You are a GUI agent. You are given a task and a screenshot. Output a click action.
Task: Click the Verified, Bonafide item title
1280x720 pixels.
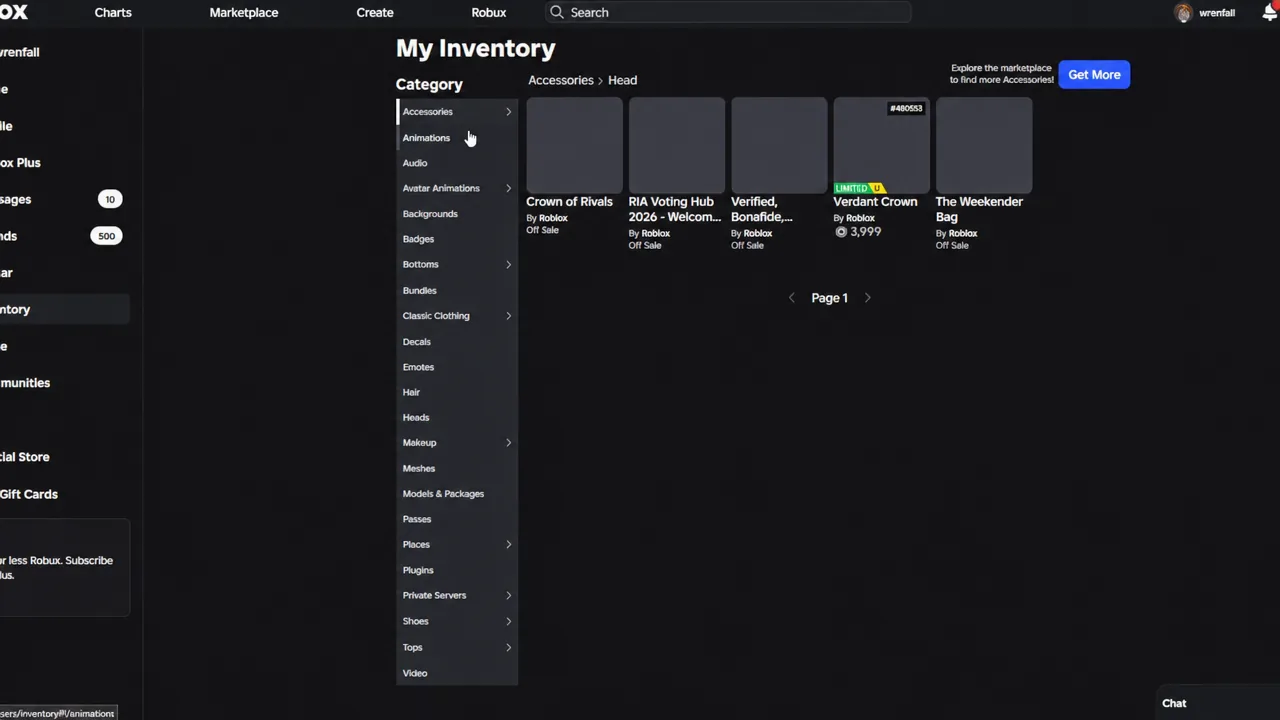pyautogui.click(x=762, y=209)
